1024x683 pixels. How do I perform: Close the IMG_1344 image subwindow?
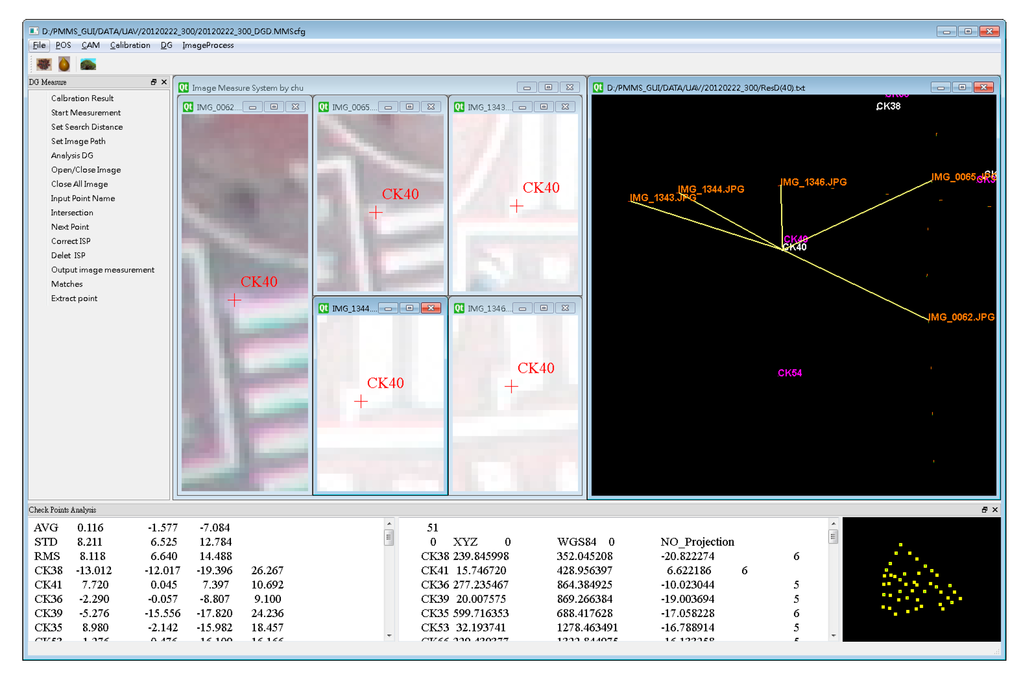431,308
